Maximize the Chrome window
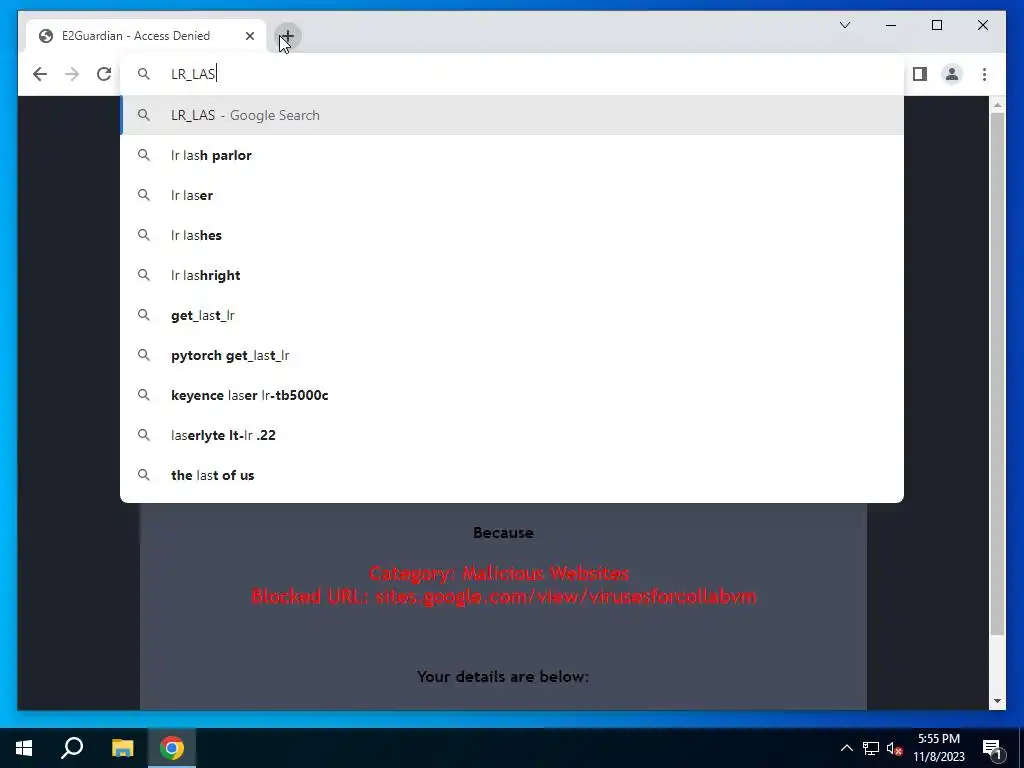Viewport: 1024px width, 768px height. tap(936, 25)
